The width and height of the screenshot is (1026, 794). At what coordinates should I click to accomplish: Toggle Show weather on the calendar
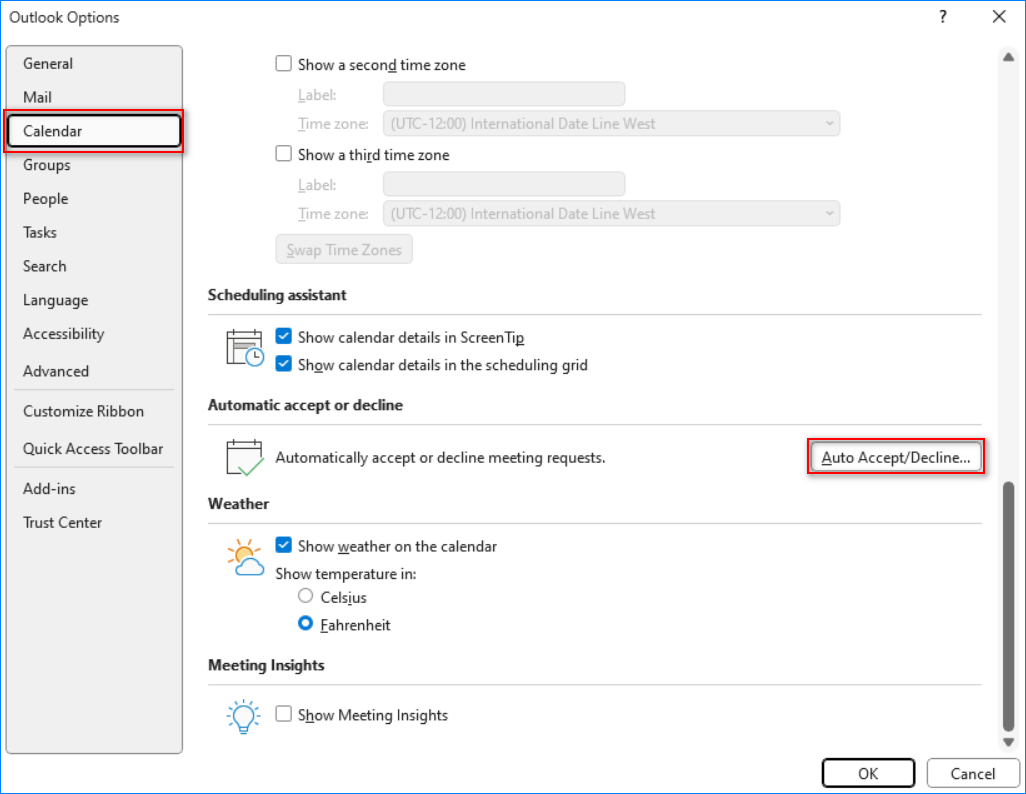tap(283, 545)
